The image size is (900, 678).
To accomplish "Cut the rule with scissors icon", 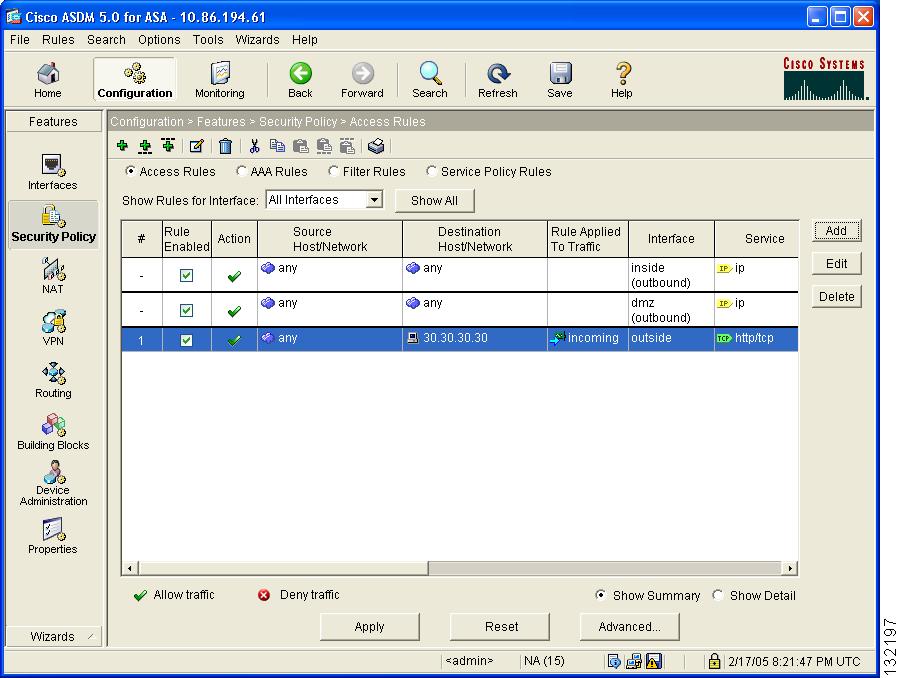I will (254, 146).
